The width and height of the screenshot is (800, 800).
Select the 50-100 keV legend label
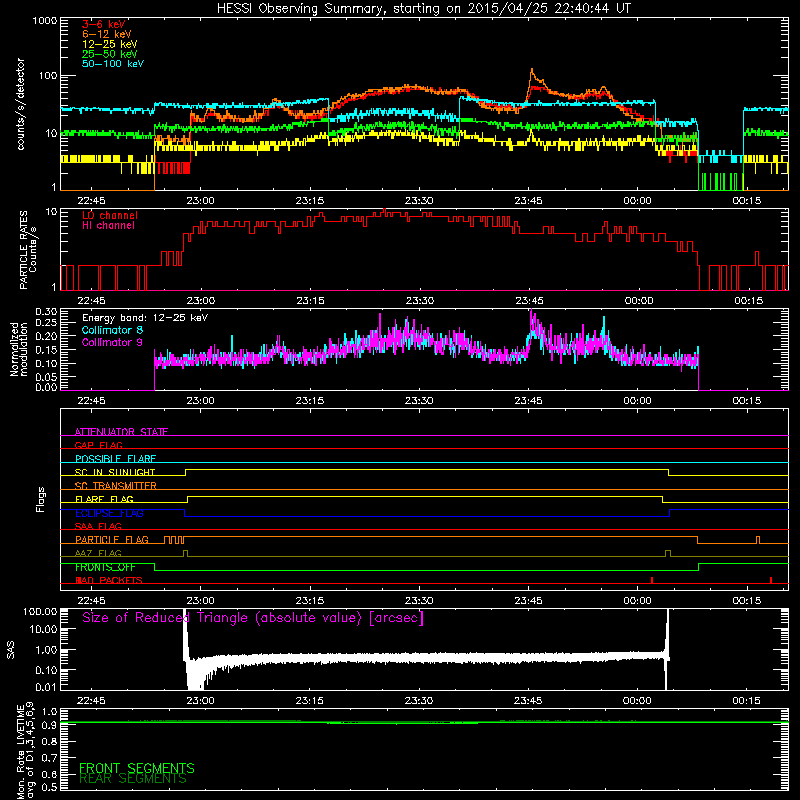click(113, 64)
